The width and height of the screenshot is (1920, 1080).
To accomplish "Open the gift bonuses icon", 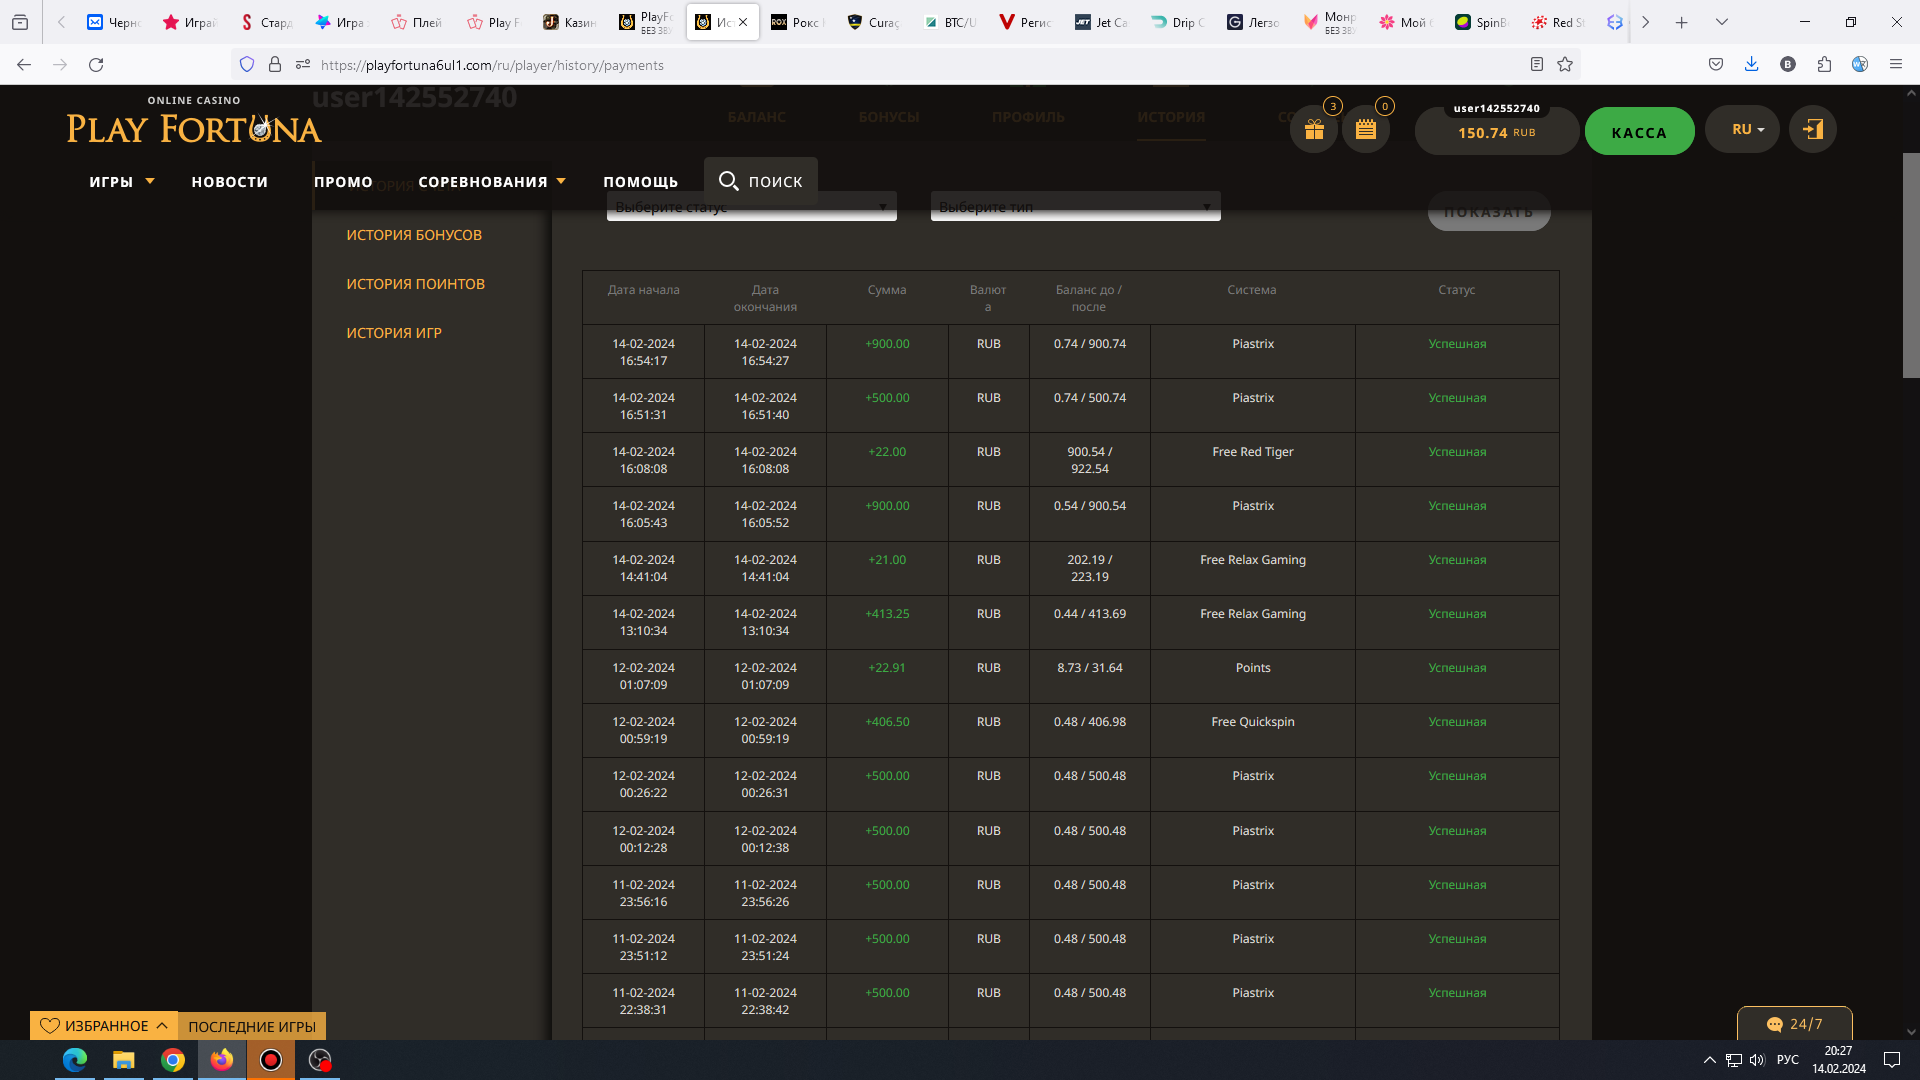I will pos(1314,130).
